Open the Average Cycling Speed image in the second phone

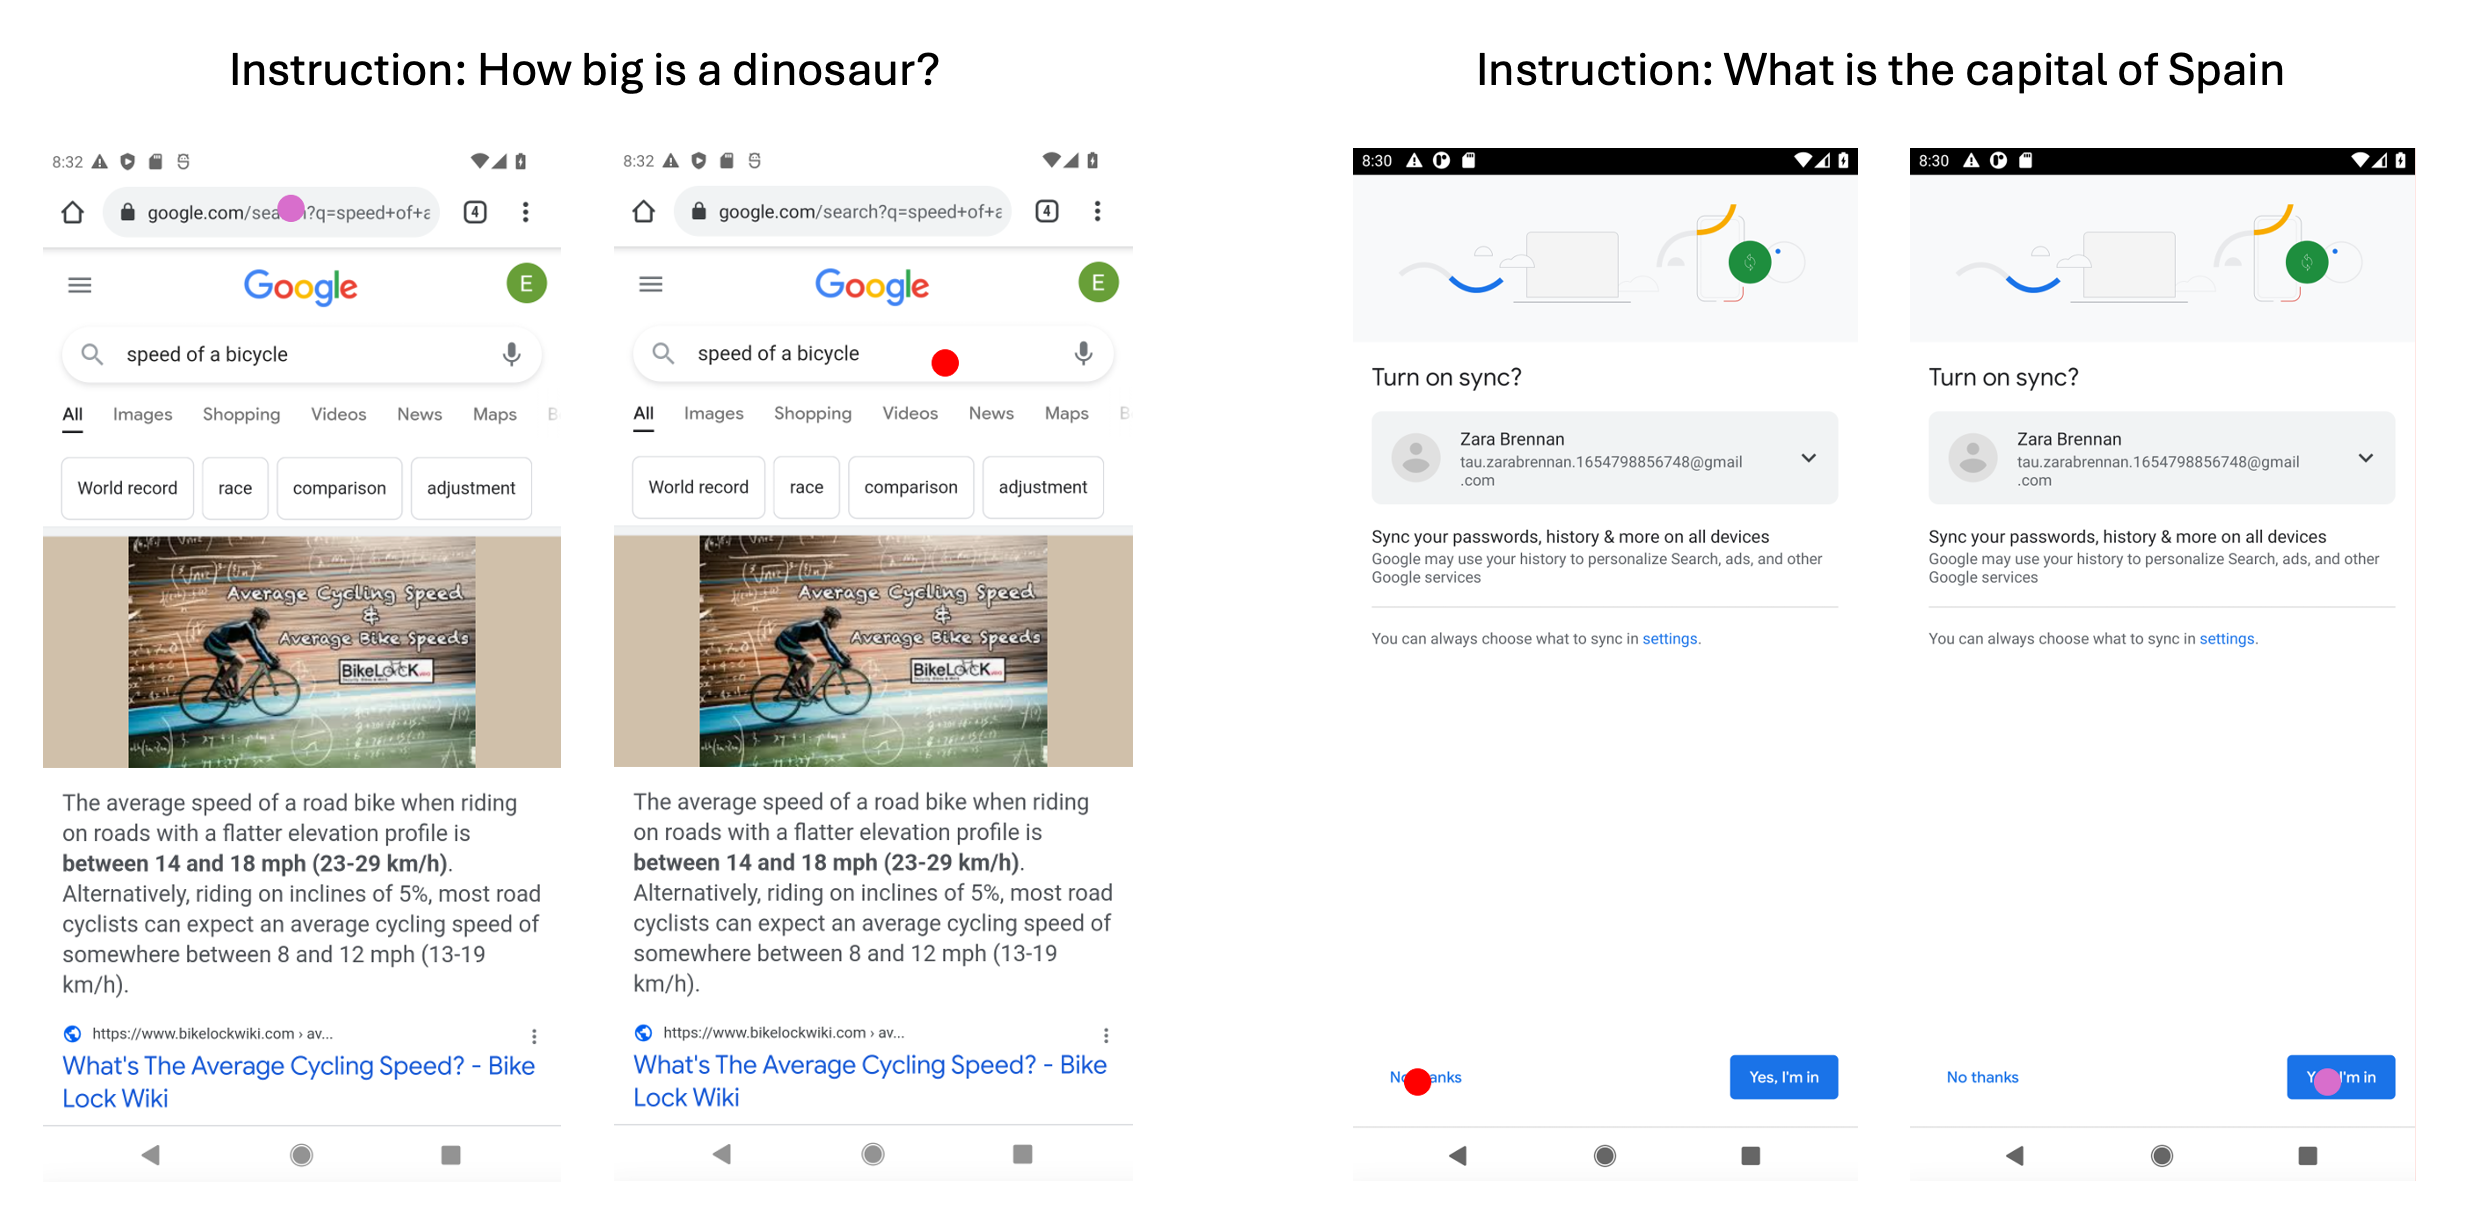point(873,651)
